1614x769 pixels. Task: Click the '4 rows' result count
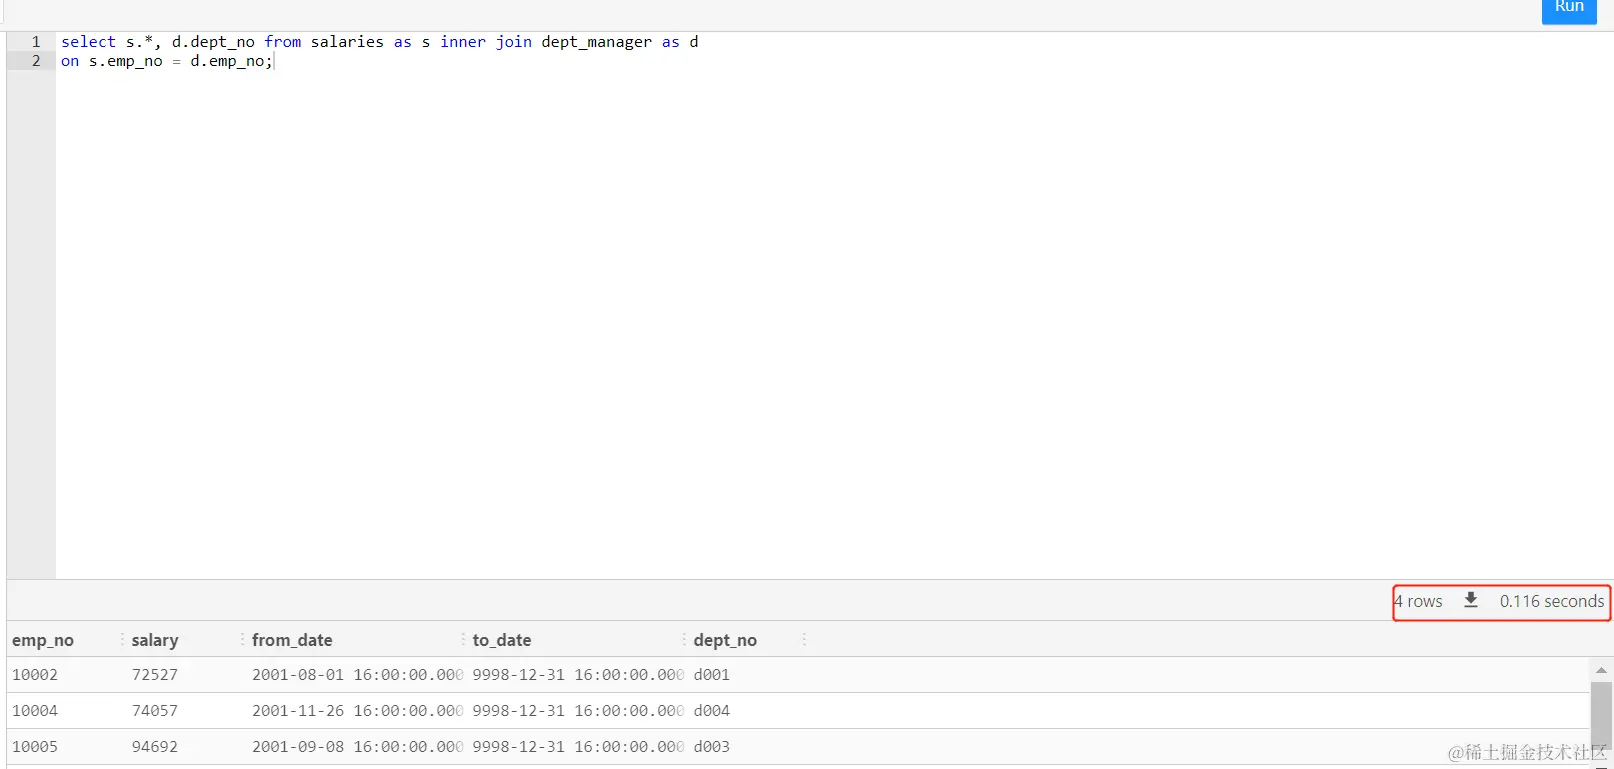(1418, 601)
